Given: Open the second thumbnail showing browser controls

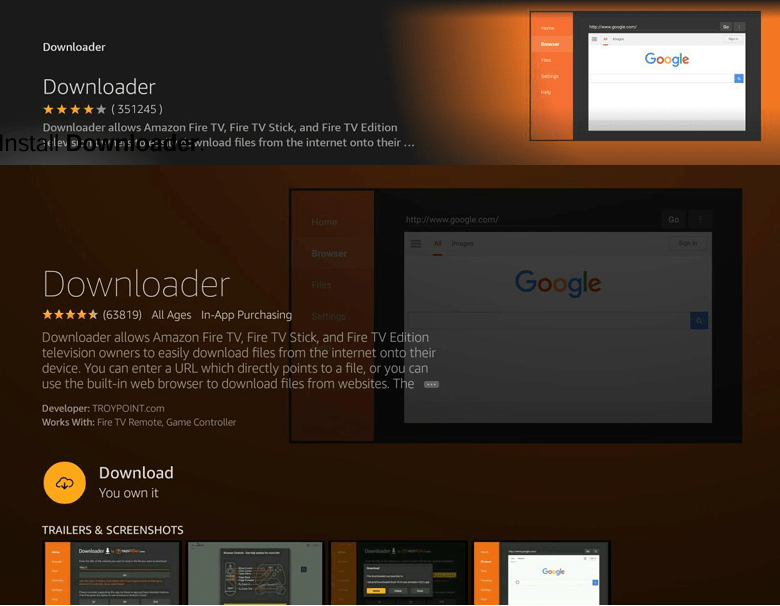Looking at the screenshot, I should [255, 573].
